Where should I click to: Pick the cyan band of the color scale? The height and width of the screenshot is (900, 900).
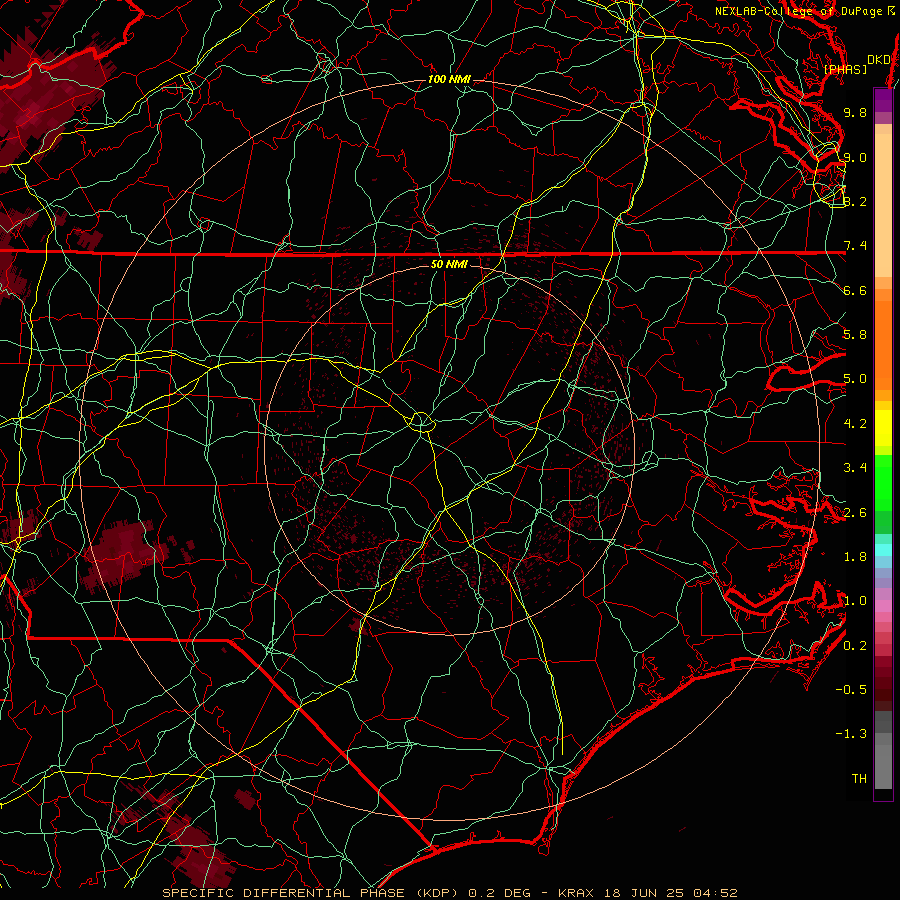pos(883,550)
